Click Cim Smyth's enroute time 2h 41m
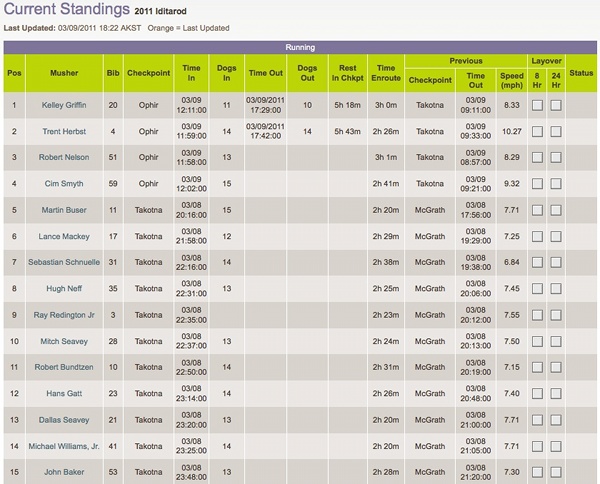This screenshot has width=600, height=484. (386, 184)
